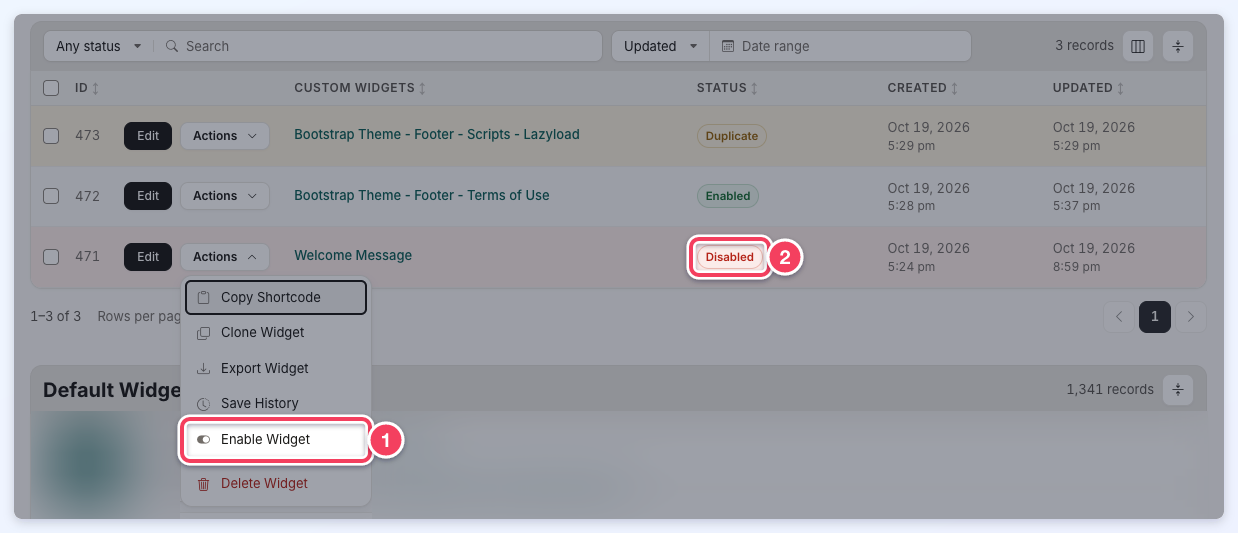
Task: Open the Any status filter dropdown
Action: coord(98,46)
